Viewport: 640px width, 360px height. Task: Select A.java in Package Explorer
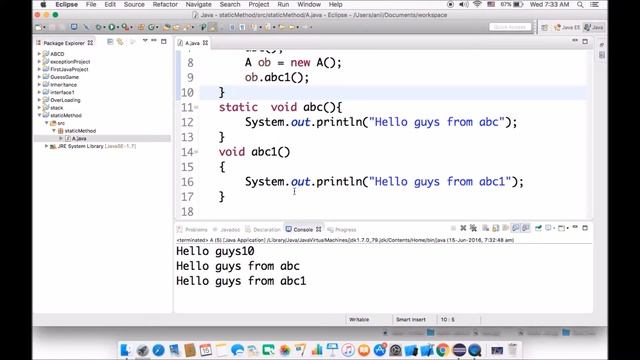pos(79,138)
